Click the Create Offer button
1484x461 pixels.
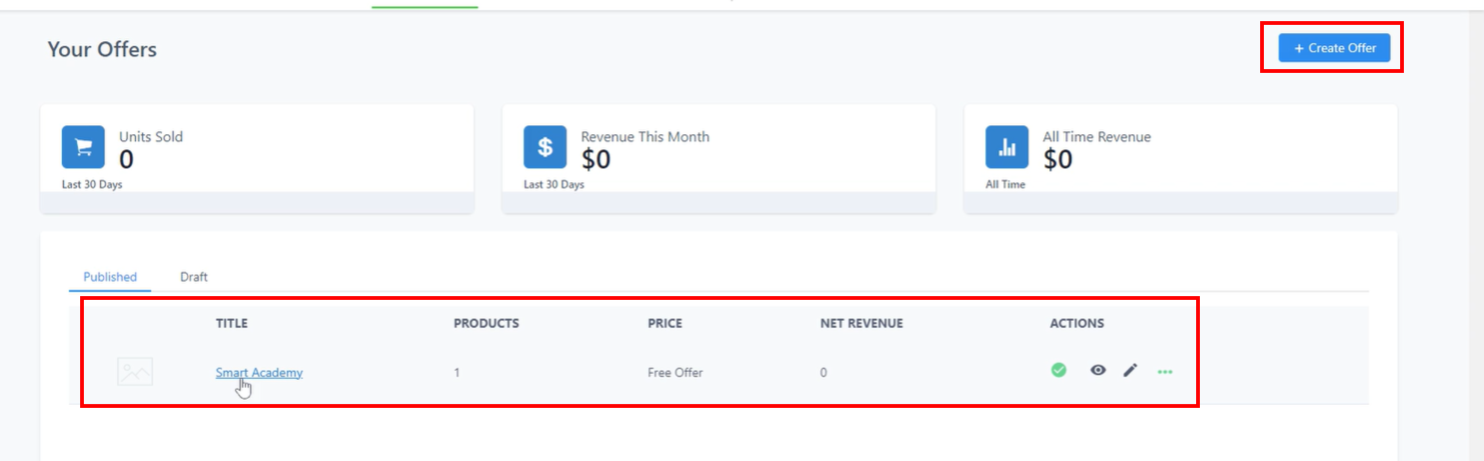pyautogui.click(x=1334, y=48)
